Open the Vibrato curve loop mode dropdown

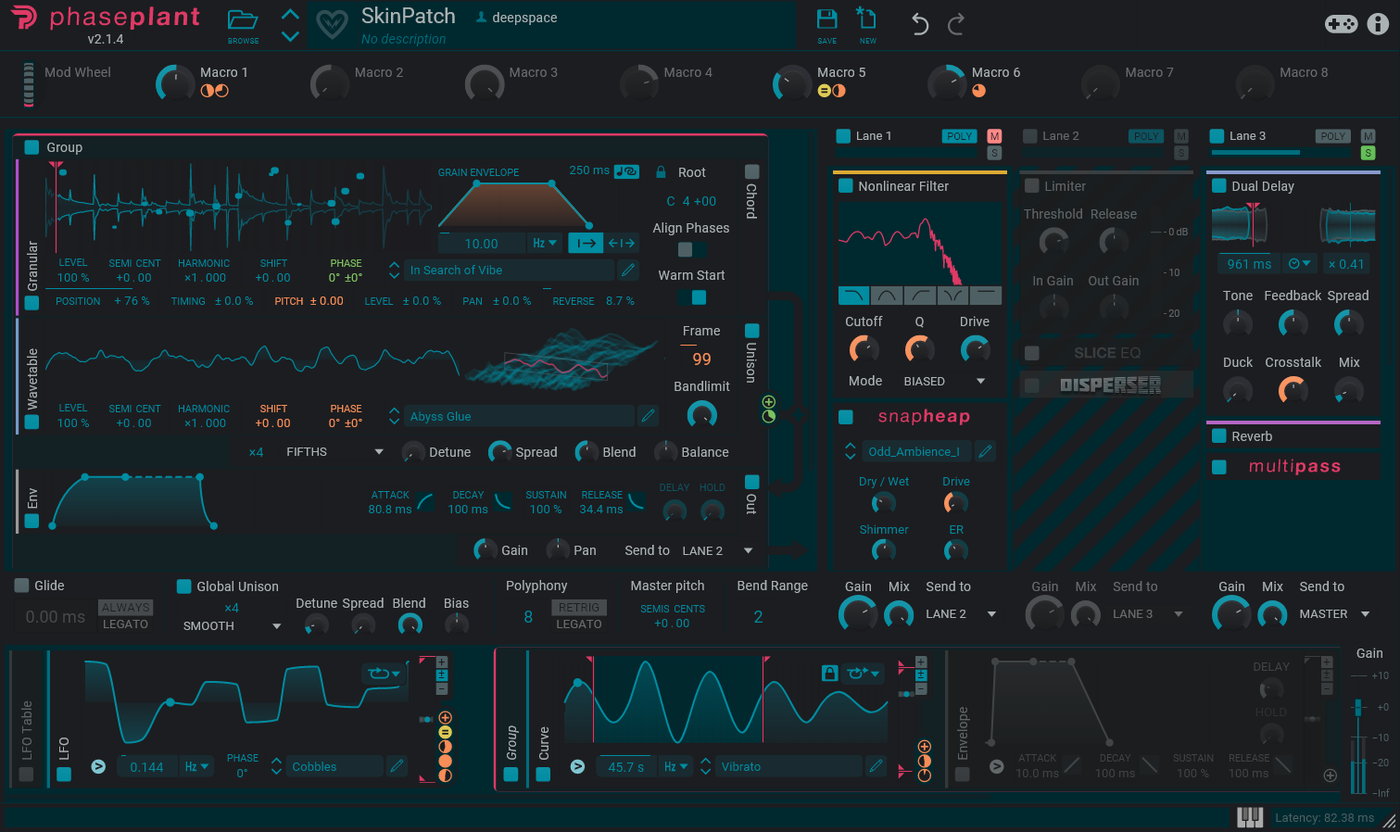pos(861,673)
